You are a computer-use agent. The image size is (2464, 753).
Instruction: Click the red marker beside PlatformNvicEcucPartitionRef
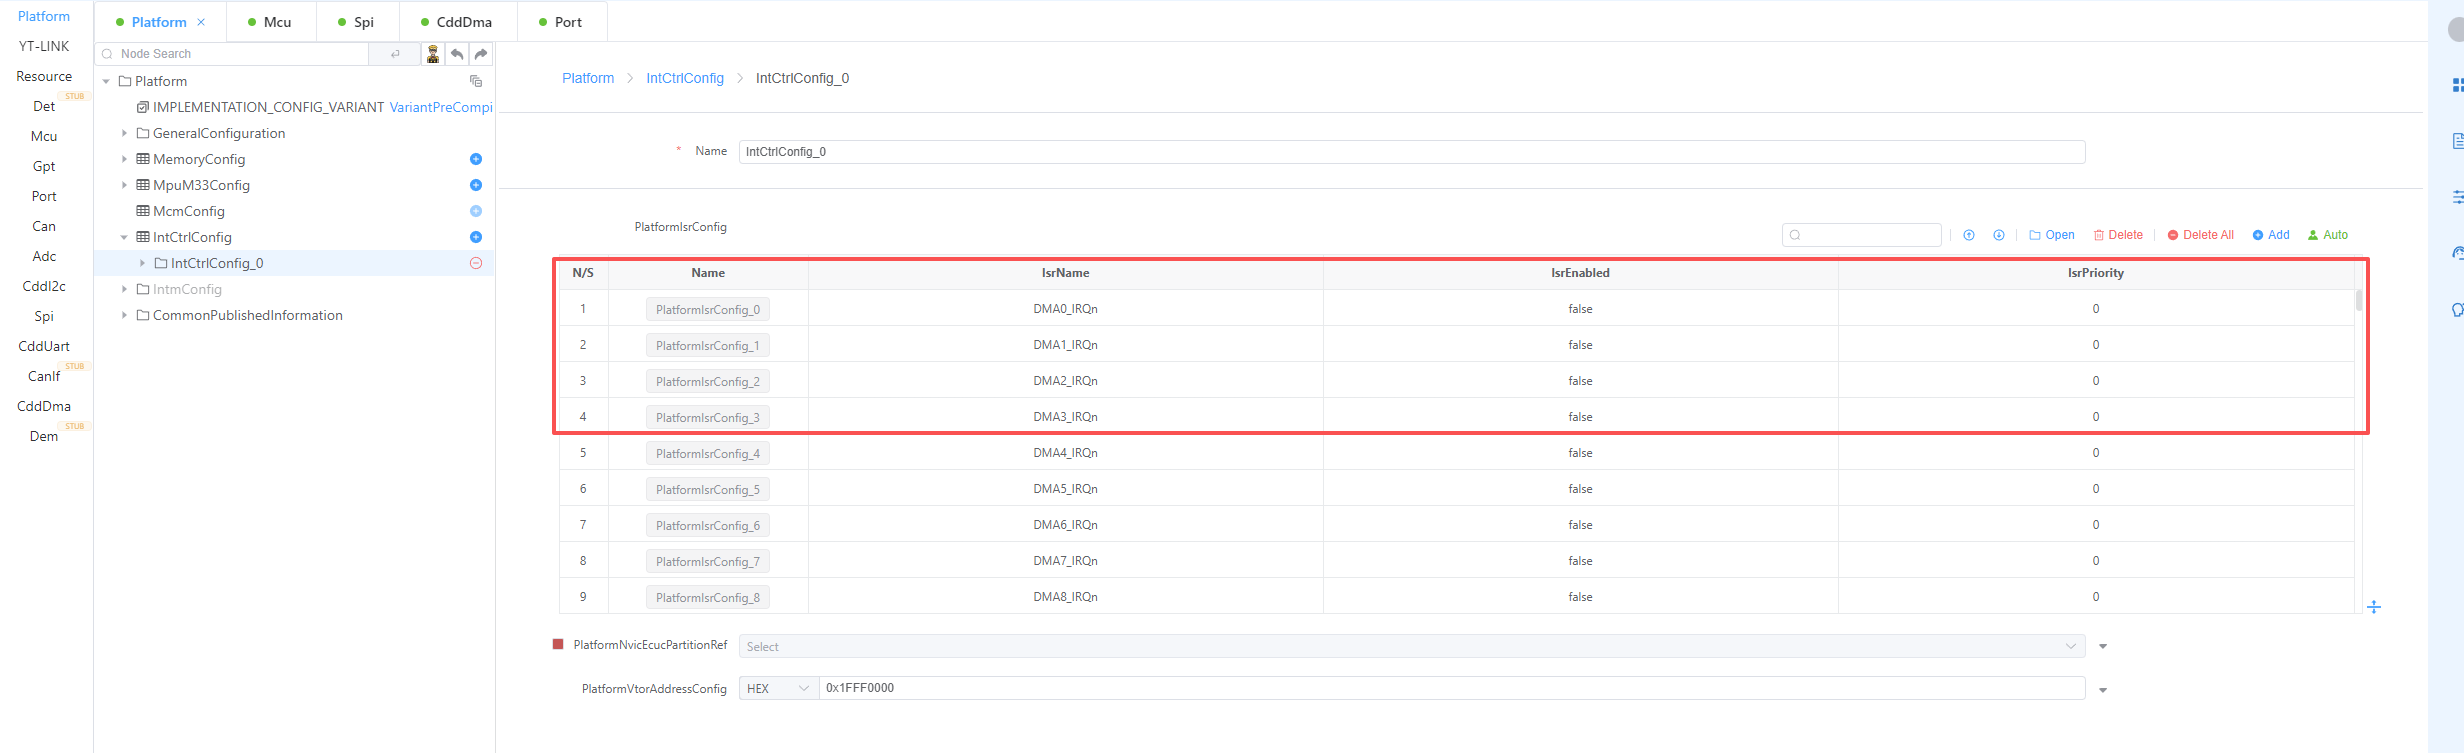[x=558, y=644]
